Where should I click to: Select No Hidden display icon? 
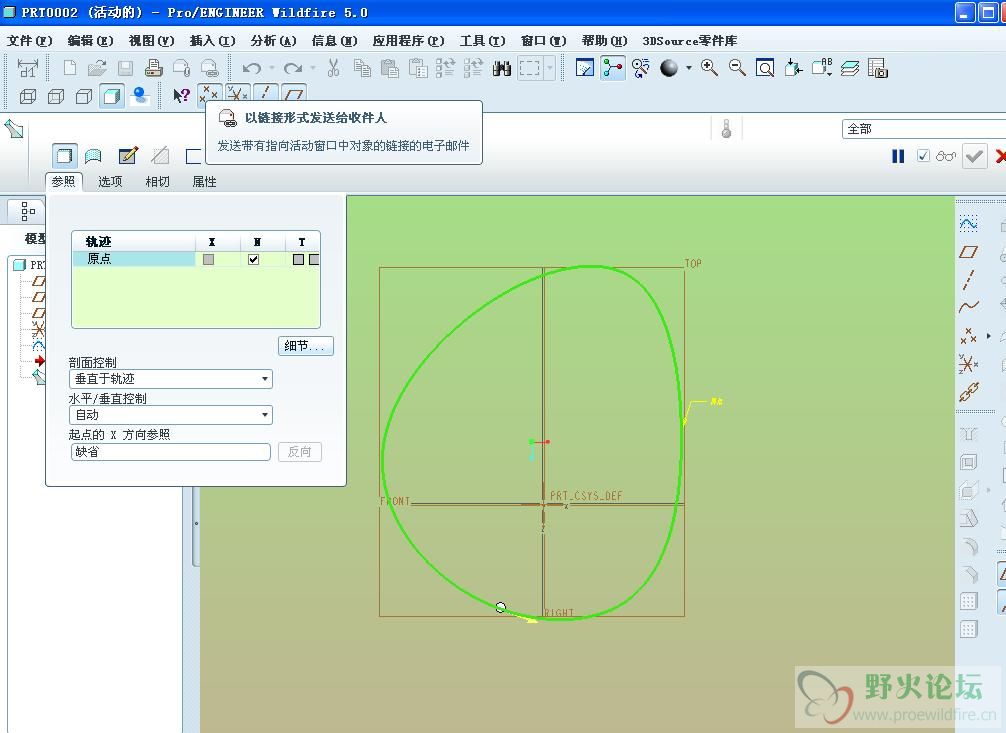coord(84,96)
